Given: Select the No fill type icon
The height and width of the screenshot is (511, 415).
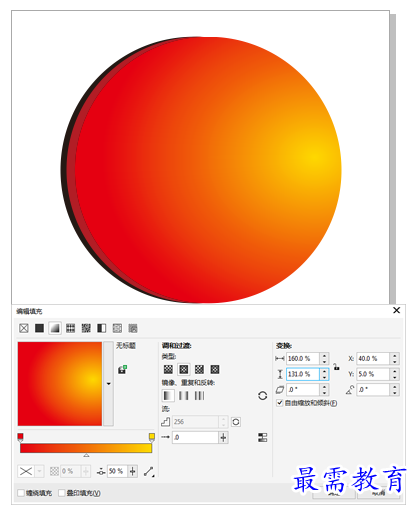Looking at the screenshot, I should click(x=24, y=328).
